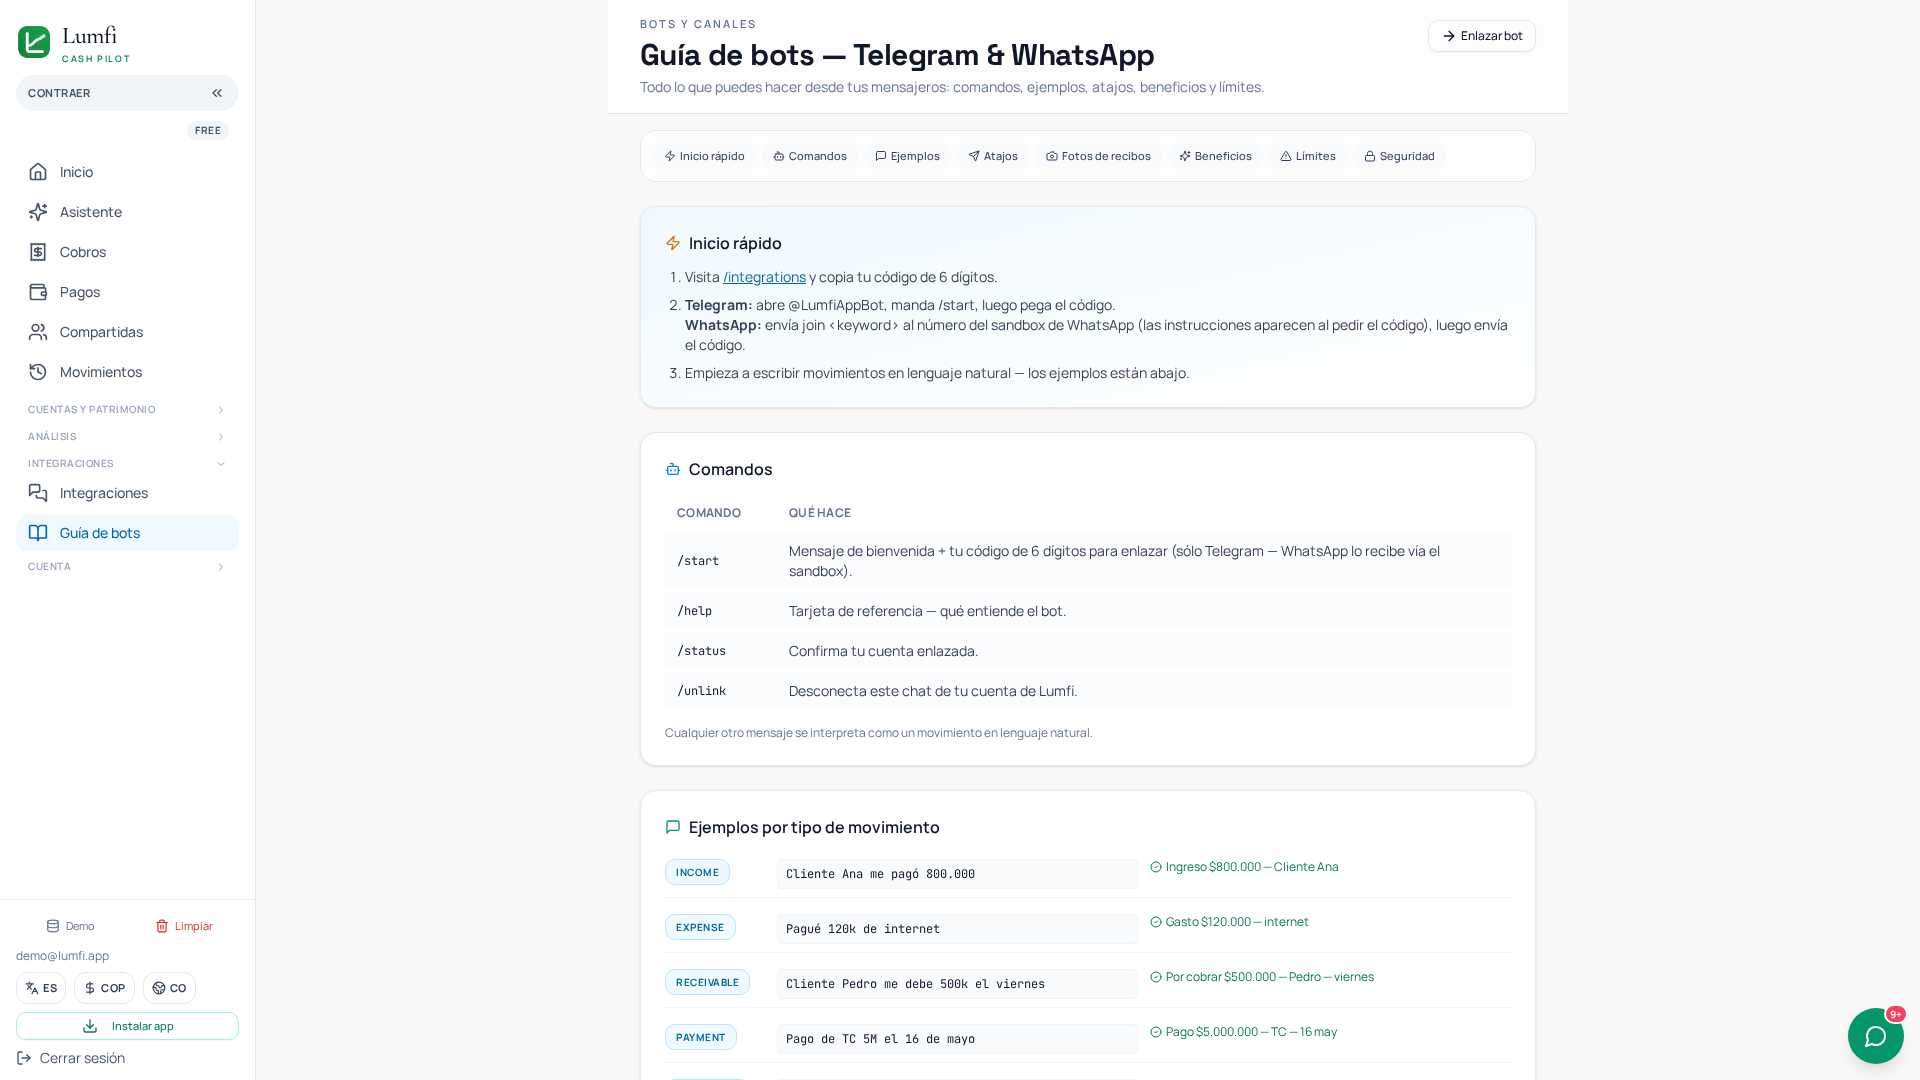This screenshot has width=1920, height=1080.
Task: Open Pagos via wallet icon
Action: coord(38,292)
